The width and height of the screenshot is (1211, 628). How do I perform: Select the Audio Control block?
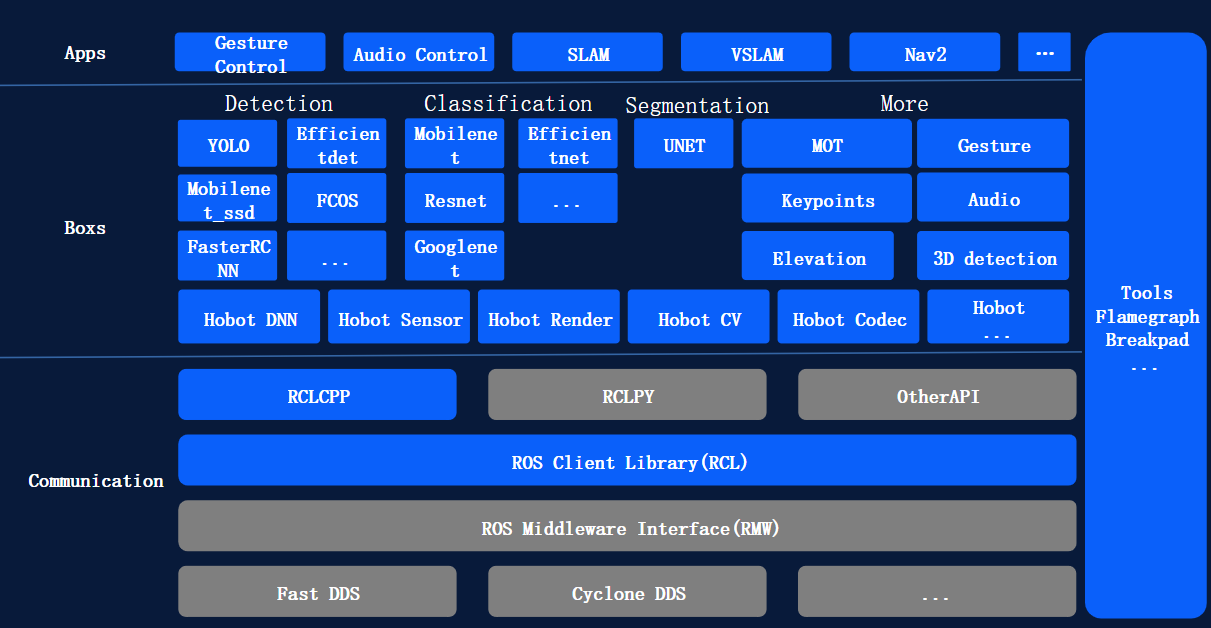[x=420, y=53]
